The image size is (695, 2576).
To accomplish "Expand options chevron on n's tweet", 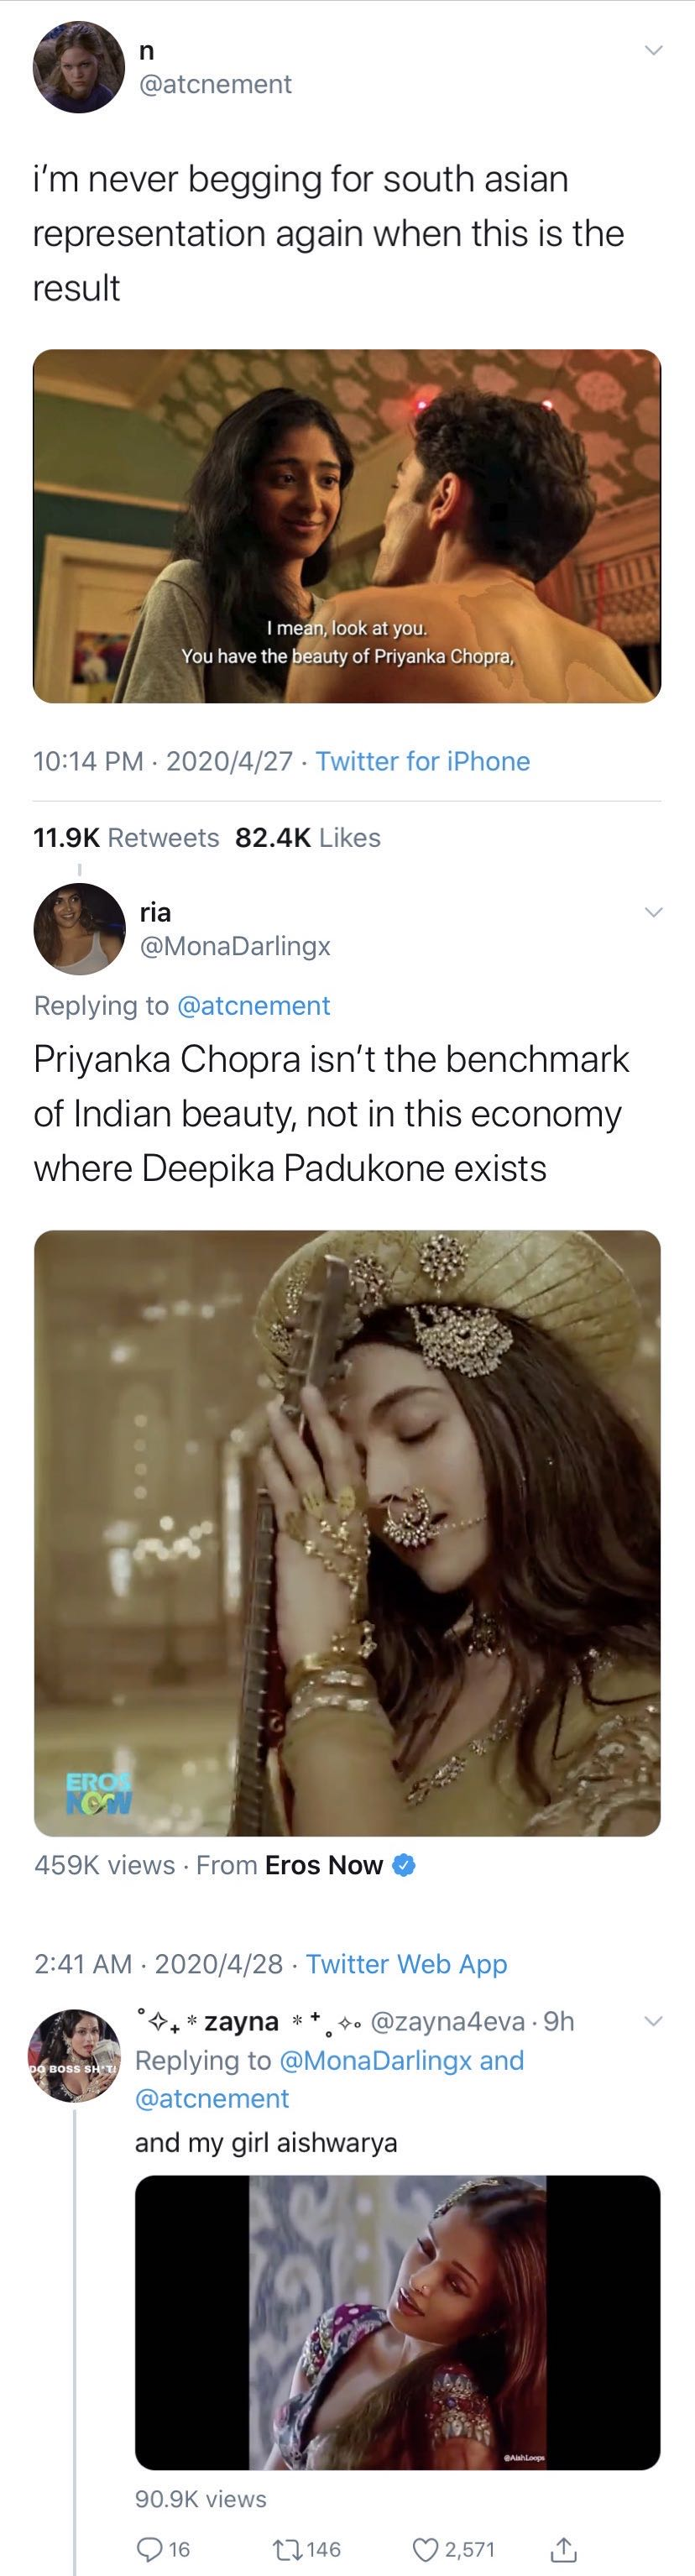I will point(653,50).
